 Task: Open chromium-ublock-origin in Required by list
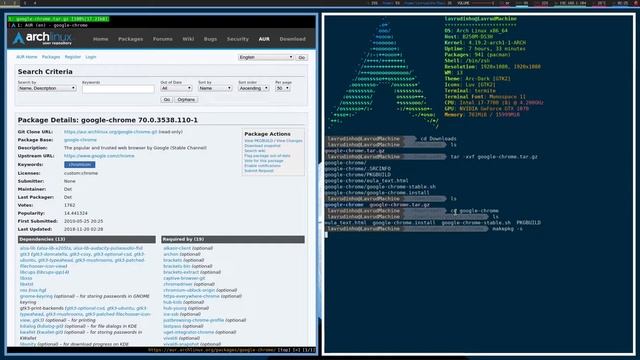(x=189, y=290)
